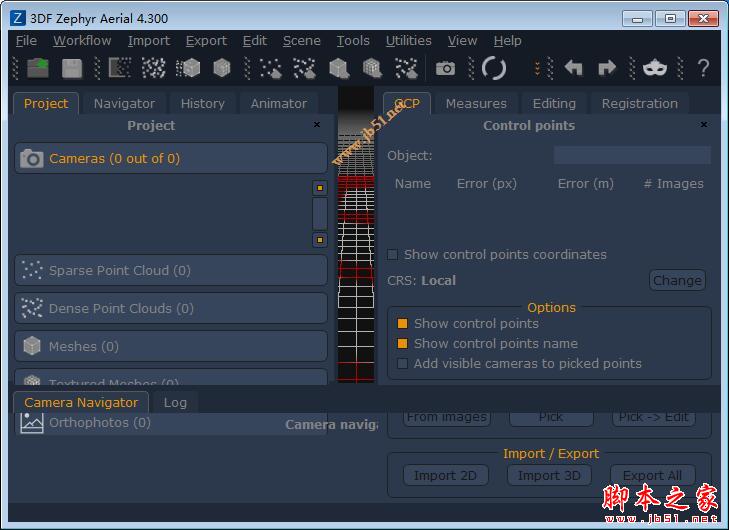Click the camera screenshot toolbar icon

click(x=445, y=69)
